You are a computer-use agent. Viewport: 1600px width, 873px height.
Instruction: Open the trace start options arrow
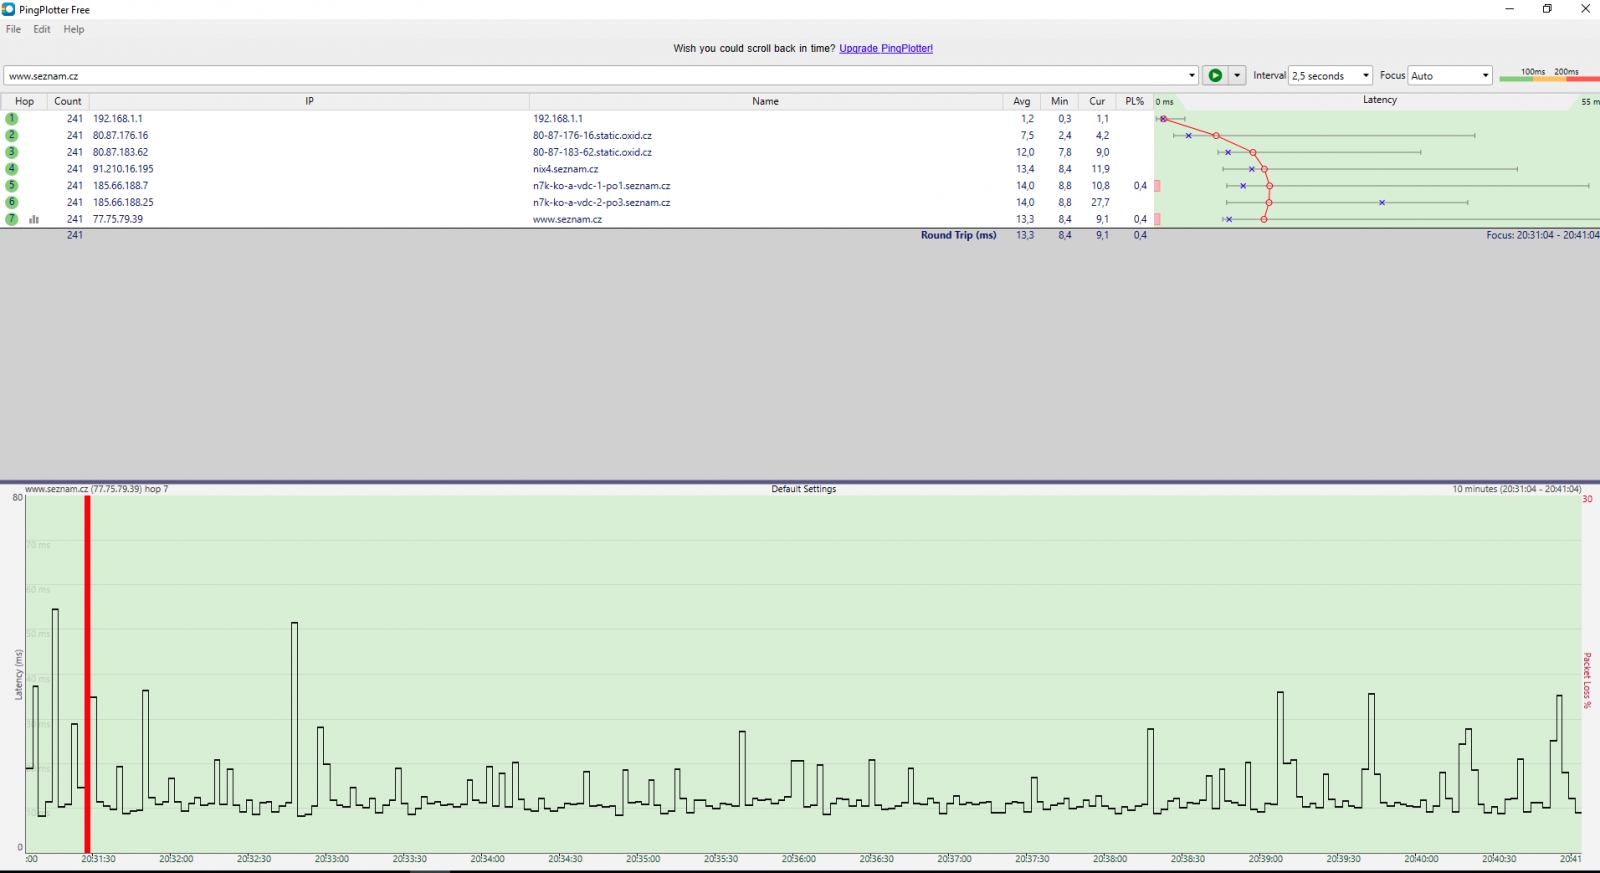pyautogui.click(x=1237, y=76)
